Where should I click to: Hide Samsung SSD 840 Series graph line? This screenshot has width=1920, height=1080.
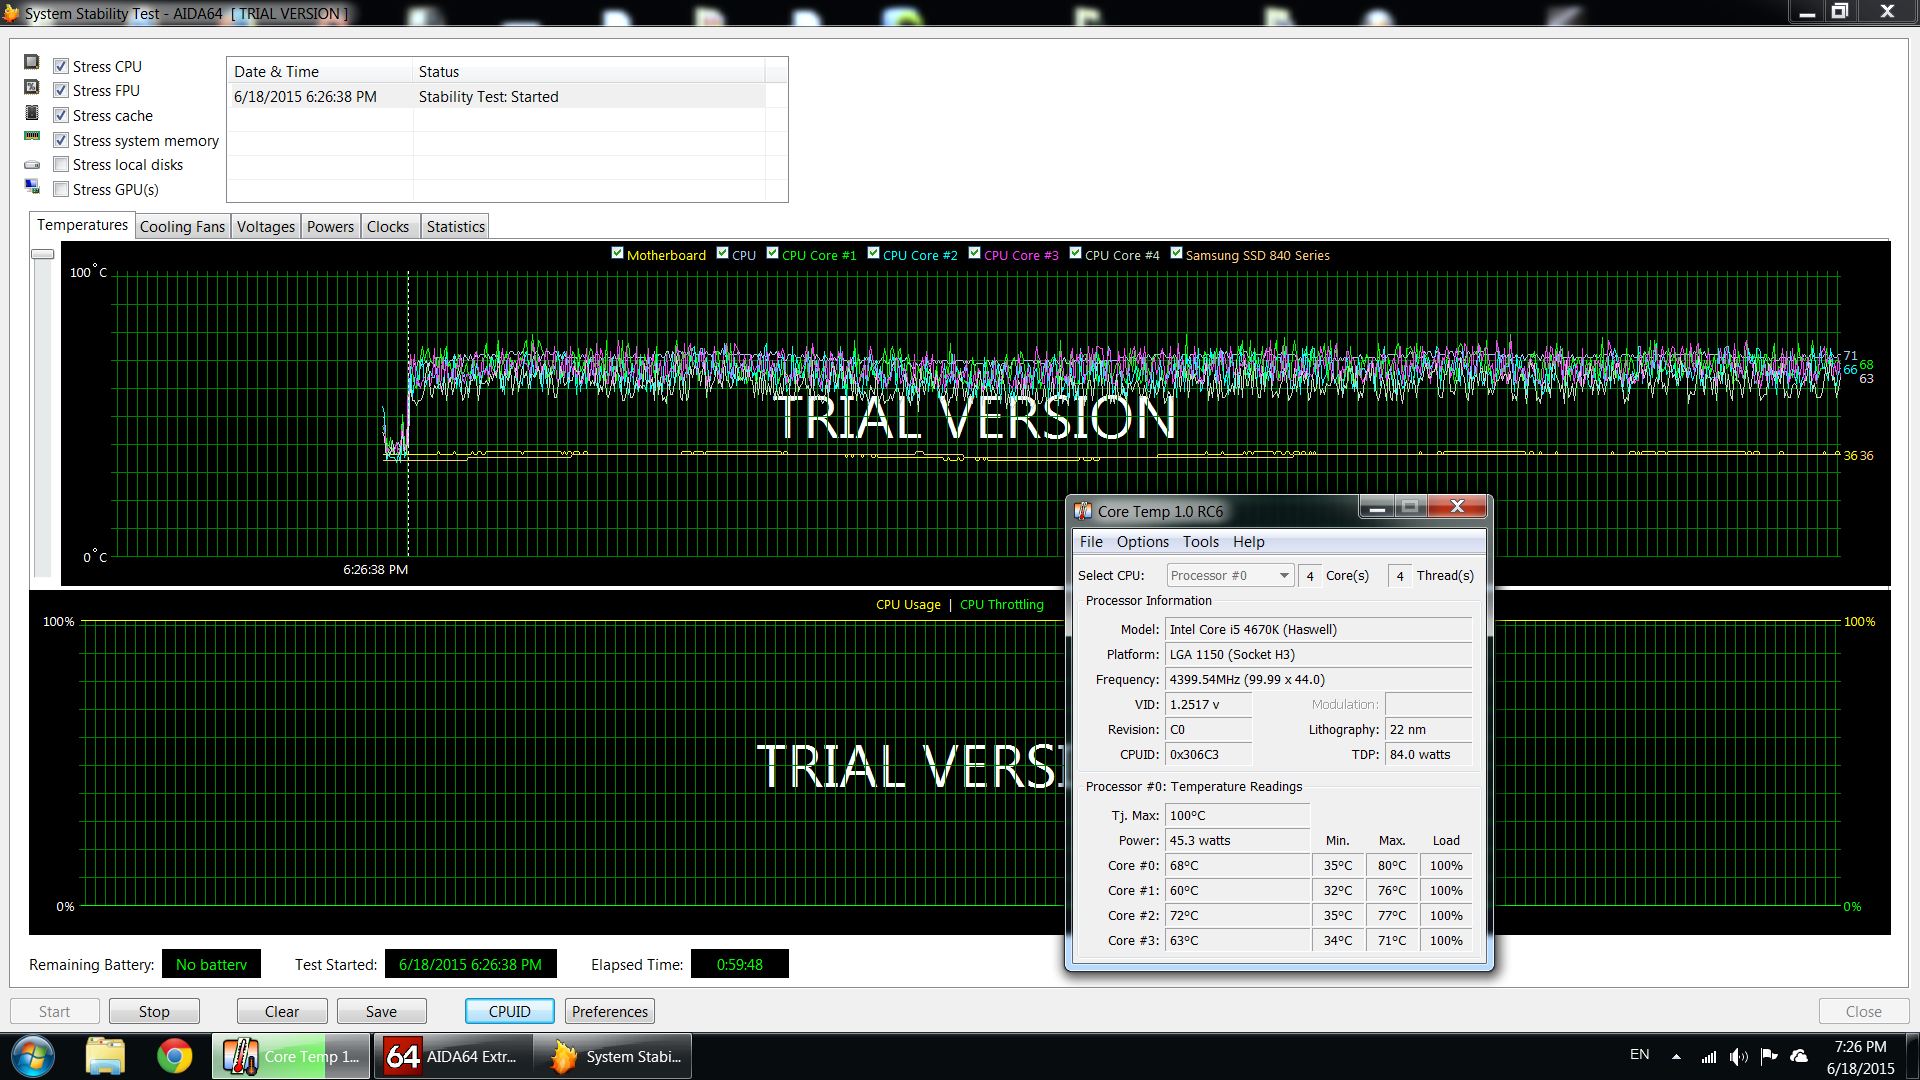coord(1177,253)
